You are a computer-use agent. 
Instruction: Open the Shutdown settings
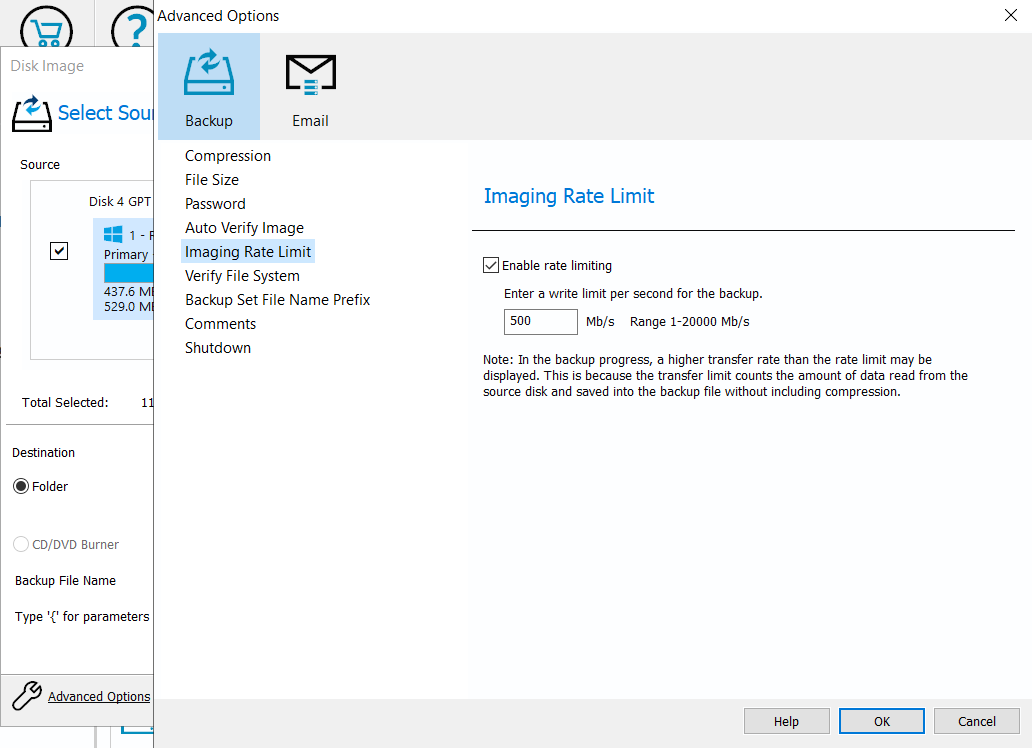pyautogui.click(x=218, y=348)
